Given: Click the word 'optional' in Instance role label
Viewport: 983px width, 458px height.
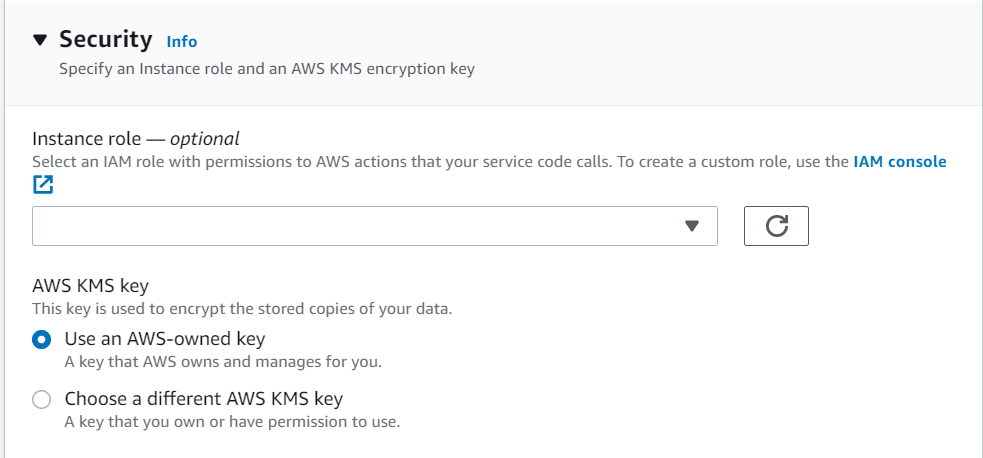Looking at the screenshot, I should point(205,138).
